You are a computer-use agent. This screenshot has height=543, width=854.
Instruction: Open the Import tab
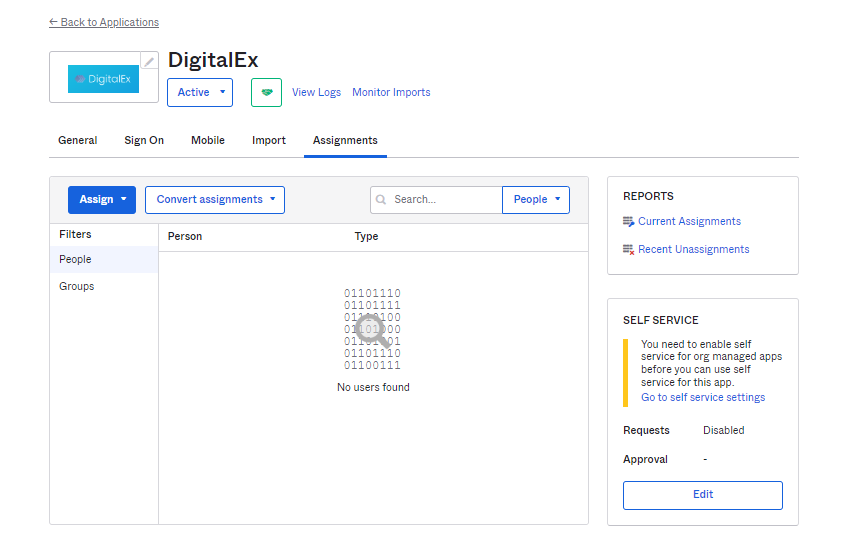coord(269,141)
